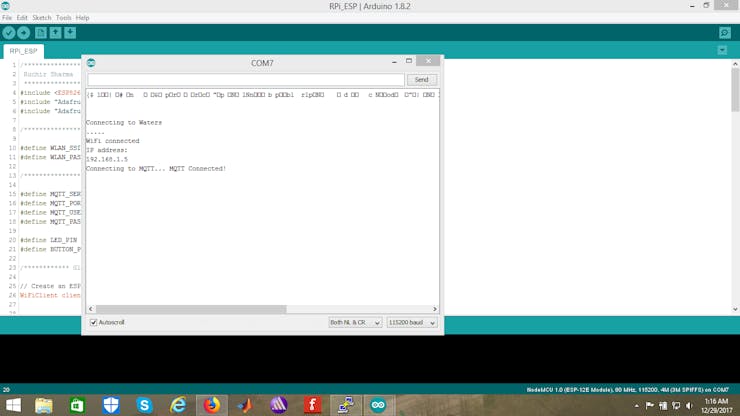Screen dimensions: 740x416
Task: Click the 'MQTT Connected!' output line
Action: point(156,169)
